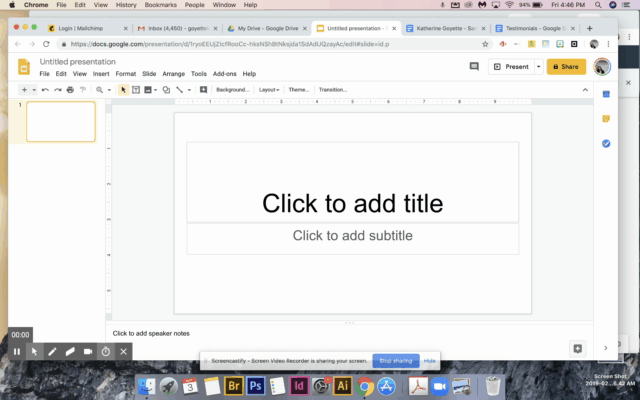Open the Tools menu in Slides
640x400 pixels.
pos(199,74)
